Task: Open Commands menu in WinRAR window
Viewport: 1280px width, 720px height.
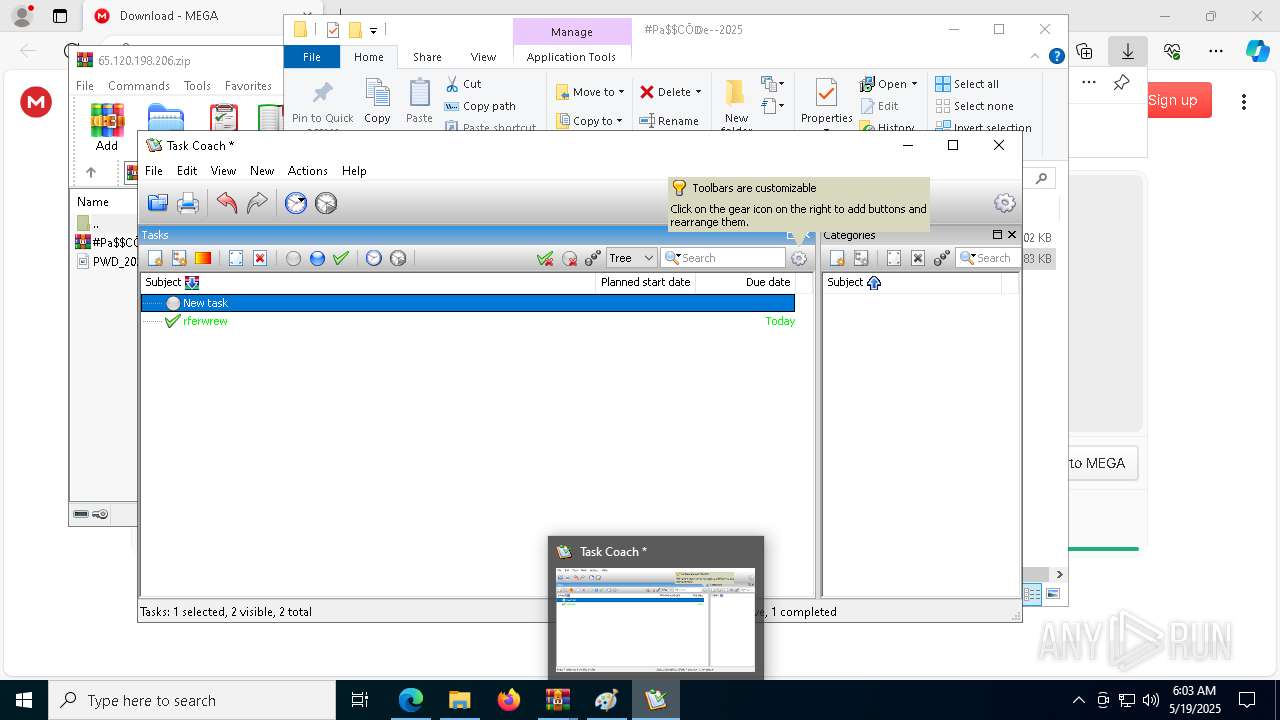Action: coord(139,86)
